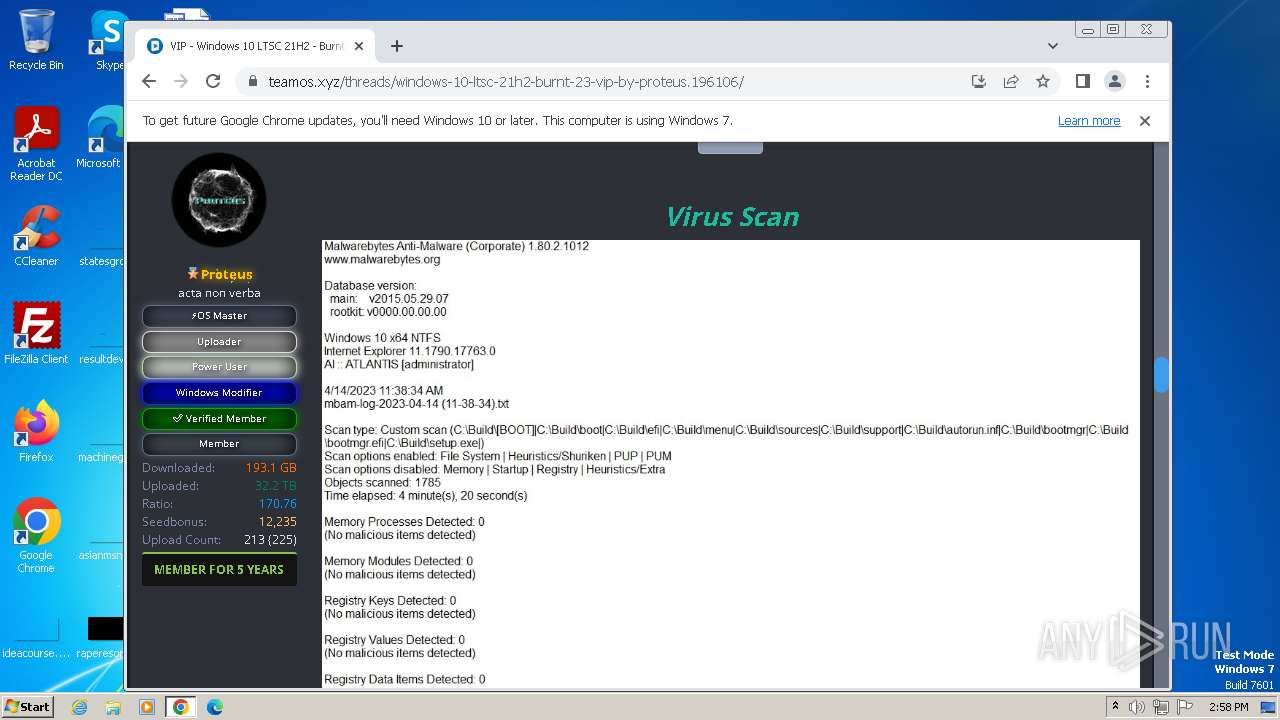
Task: Click Objects scanned: 1785 line
Action: [x=382, y=483]
